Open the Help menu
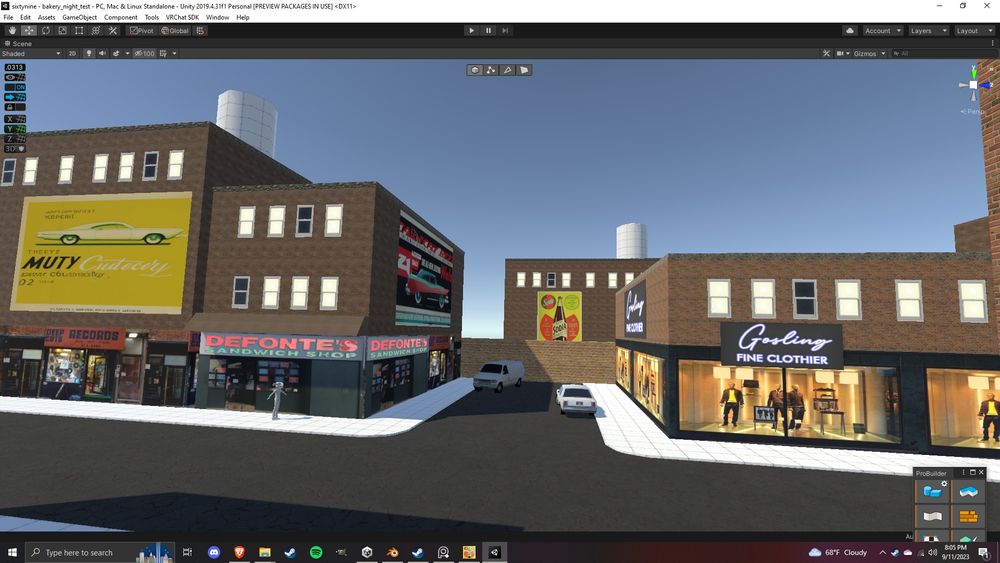Viewport: 1000px width, 563px height. tap(243, 17)
